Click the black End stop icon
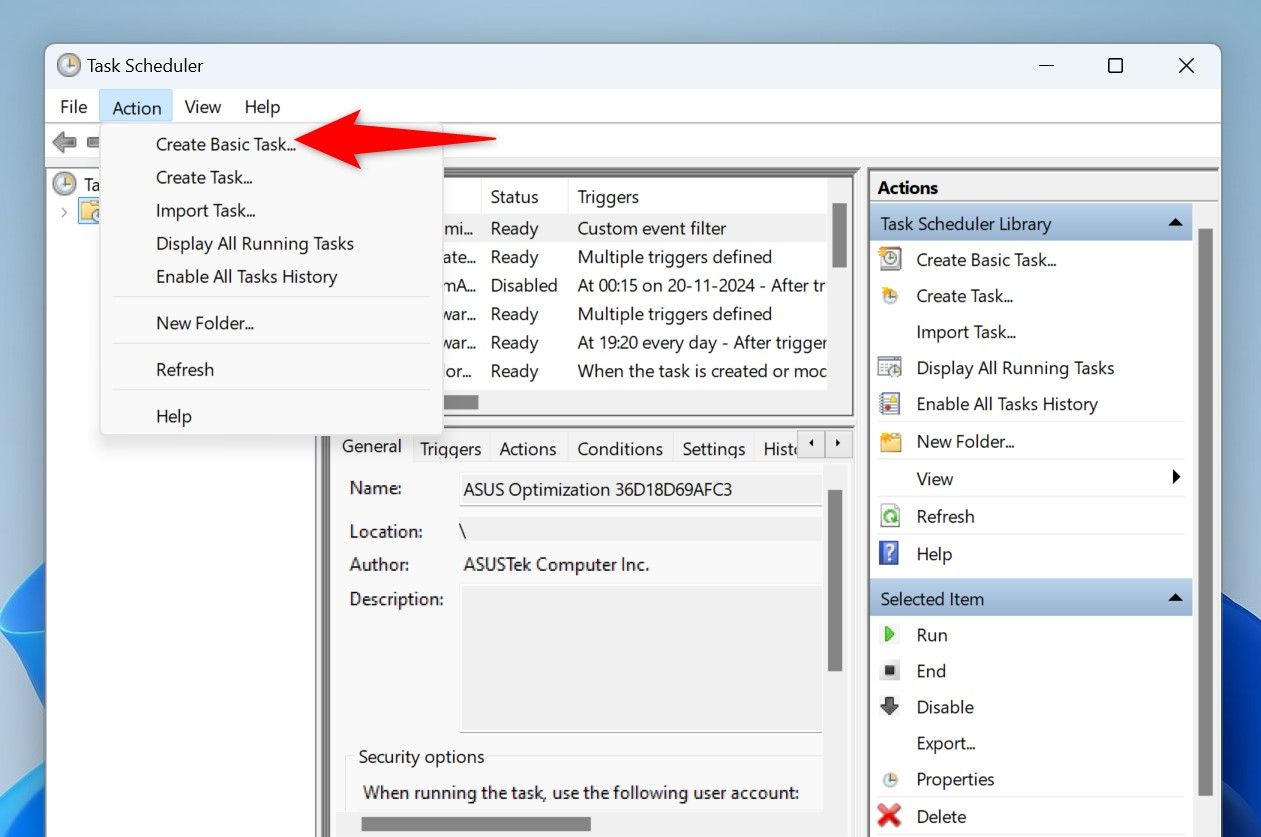The width and height of the screenshot is (1261, 837). point(889,671)
